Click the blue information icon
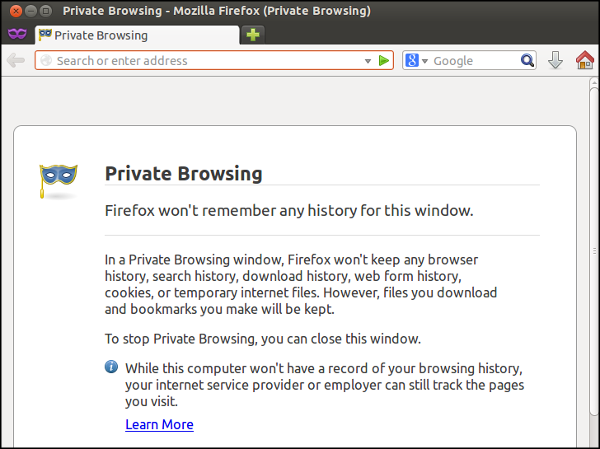The width and height of the screenshot is (600, 449). tap(112, 367)
